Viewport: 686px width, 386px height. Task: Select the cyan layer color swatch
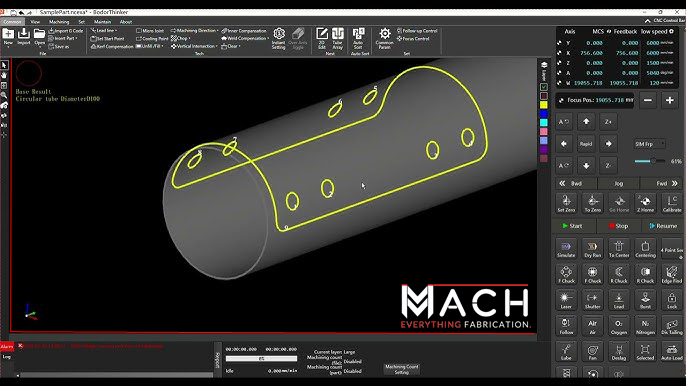543,123
